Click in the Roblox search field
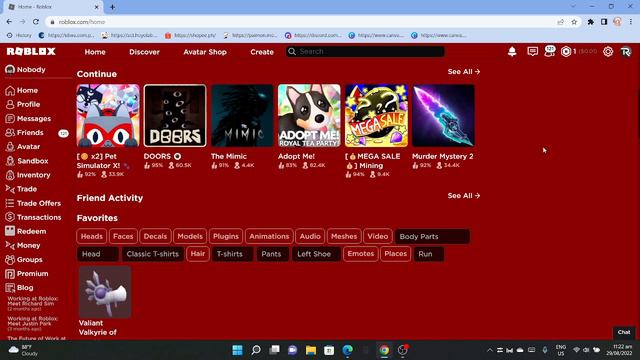This screenshot has height=360, width=640. point(365,51)
